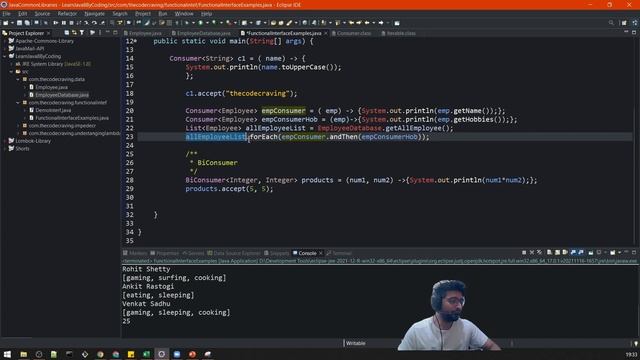Click the Clear Console icon
The height and width of the screenshot is (360, 640).
549,253
